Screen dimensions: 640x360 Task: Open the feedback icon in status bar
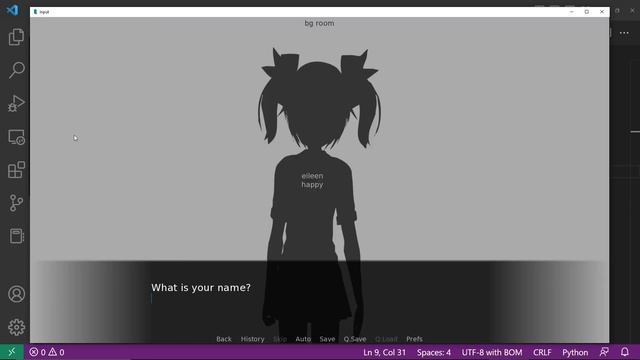[604, 352]
